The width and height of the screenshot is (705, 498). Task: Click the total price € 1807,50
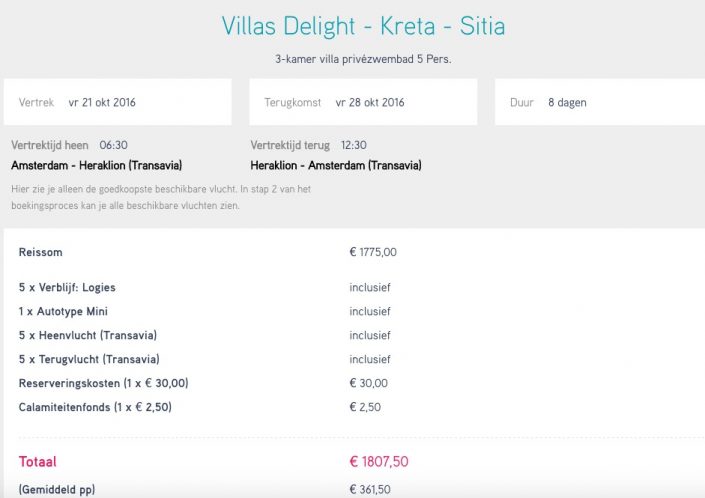click(379, 462)
